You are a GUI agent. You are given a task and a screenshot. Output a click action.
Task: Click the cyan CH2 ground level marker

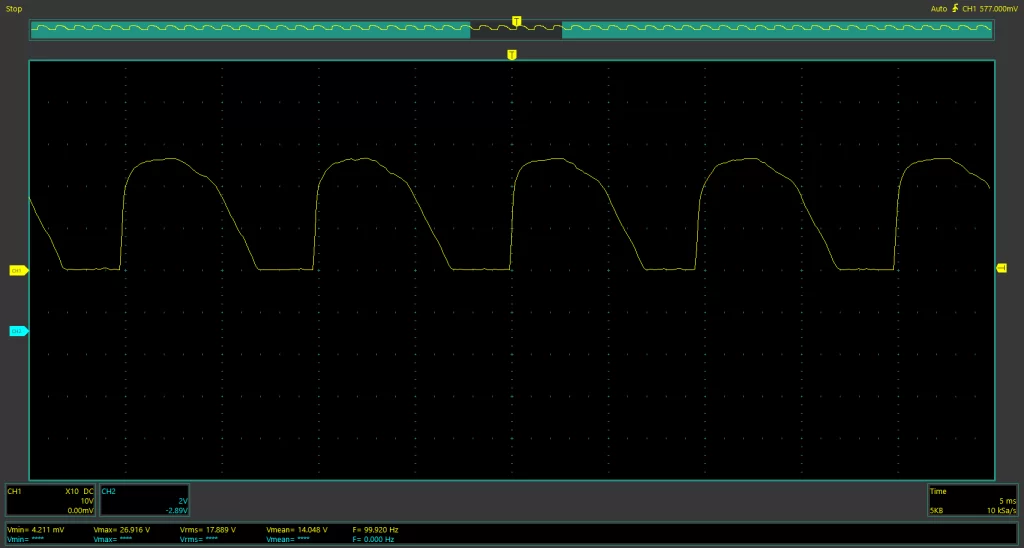pos(19,331)
